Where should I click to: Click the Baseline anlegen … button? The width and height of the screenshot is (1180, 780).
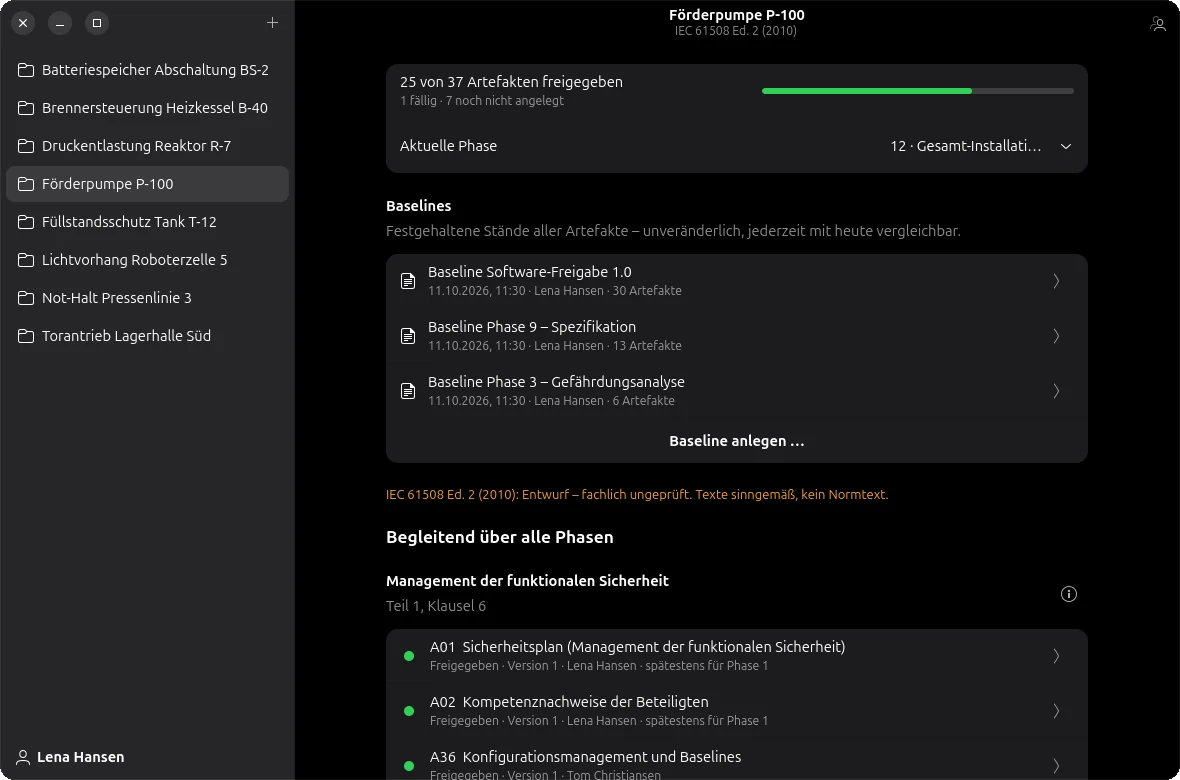(737, 441)
